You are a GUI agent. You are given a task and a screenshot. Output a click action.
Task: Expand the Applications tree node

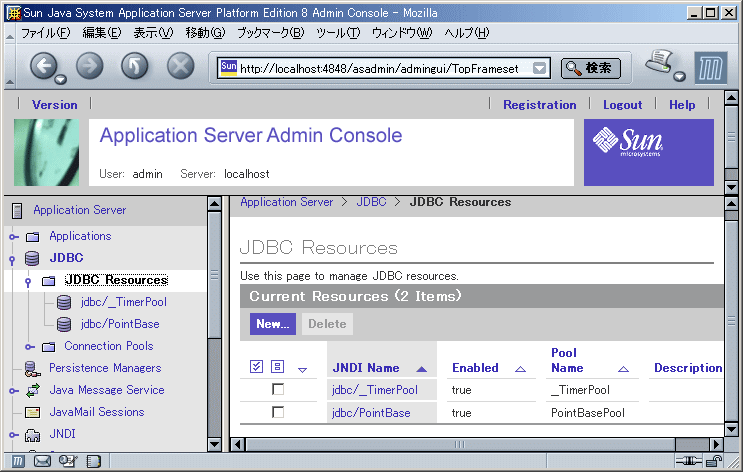pyautogui.click(x=14, y=236)
